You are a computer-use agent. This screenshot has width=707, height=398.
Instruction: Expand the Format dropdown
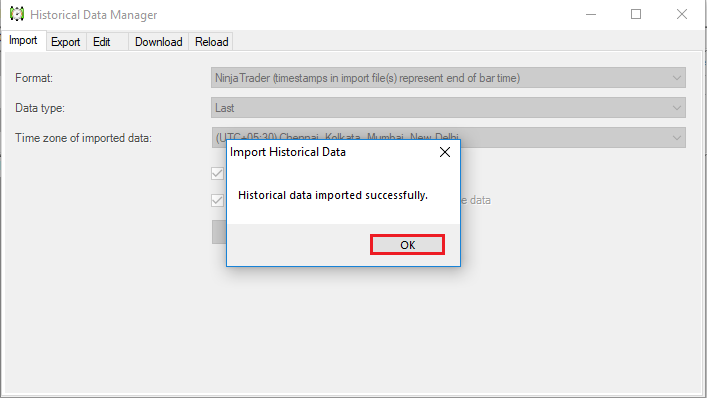(448, 78)
